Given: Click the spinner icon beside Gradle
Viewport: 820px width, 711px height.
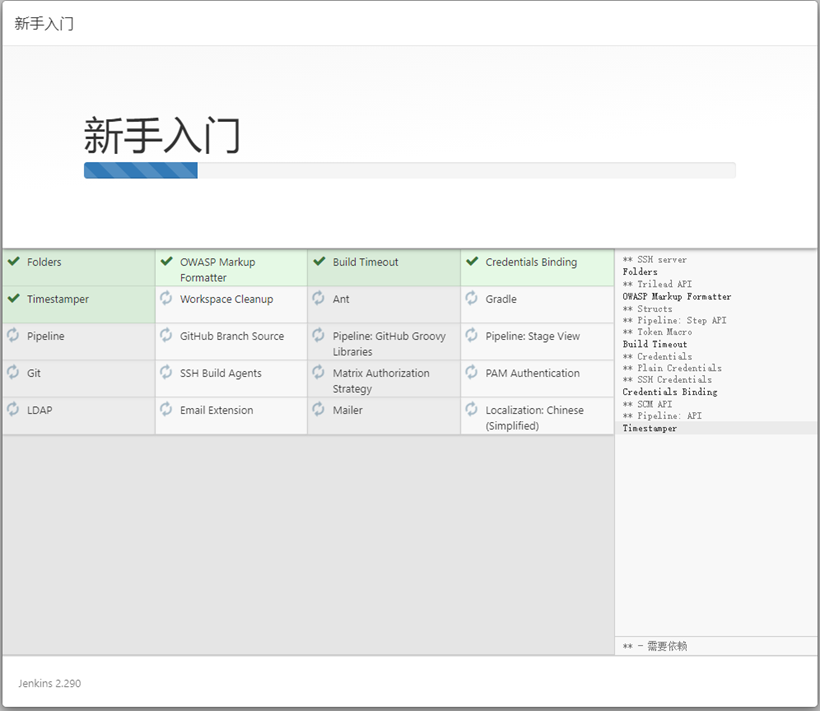Looking at the screenshot, I should point(472,298).
